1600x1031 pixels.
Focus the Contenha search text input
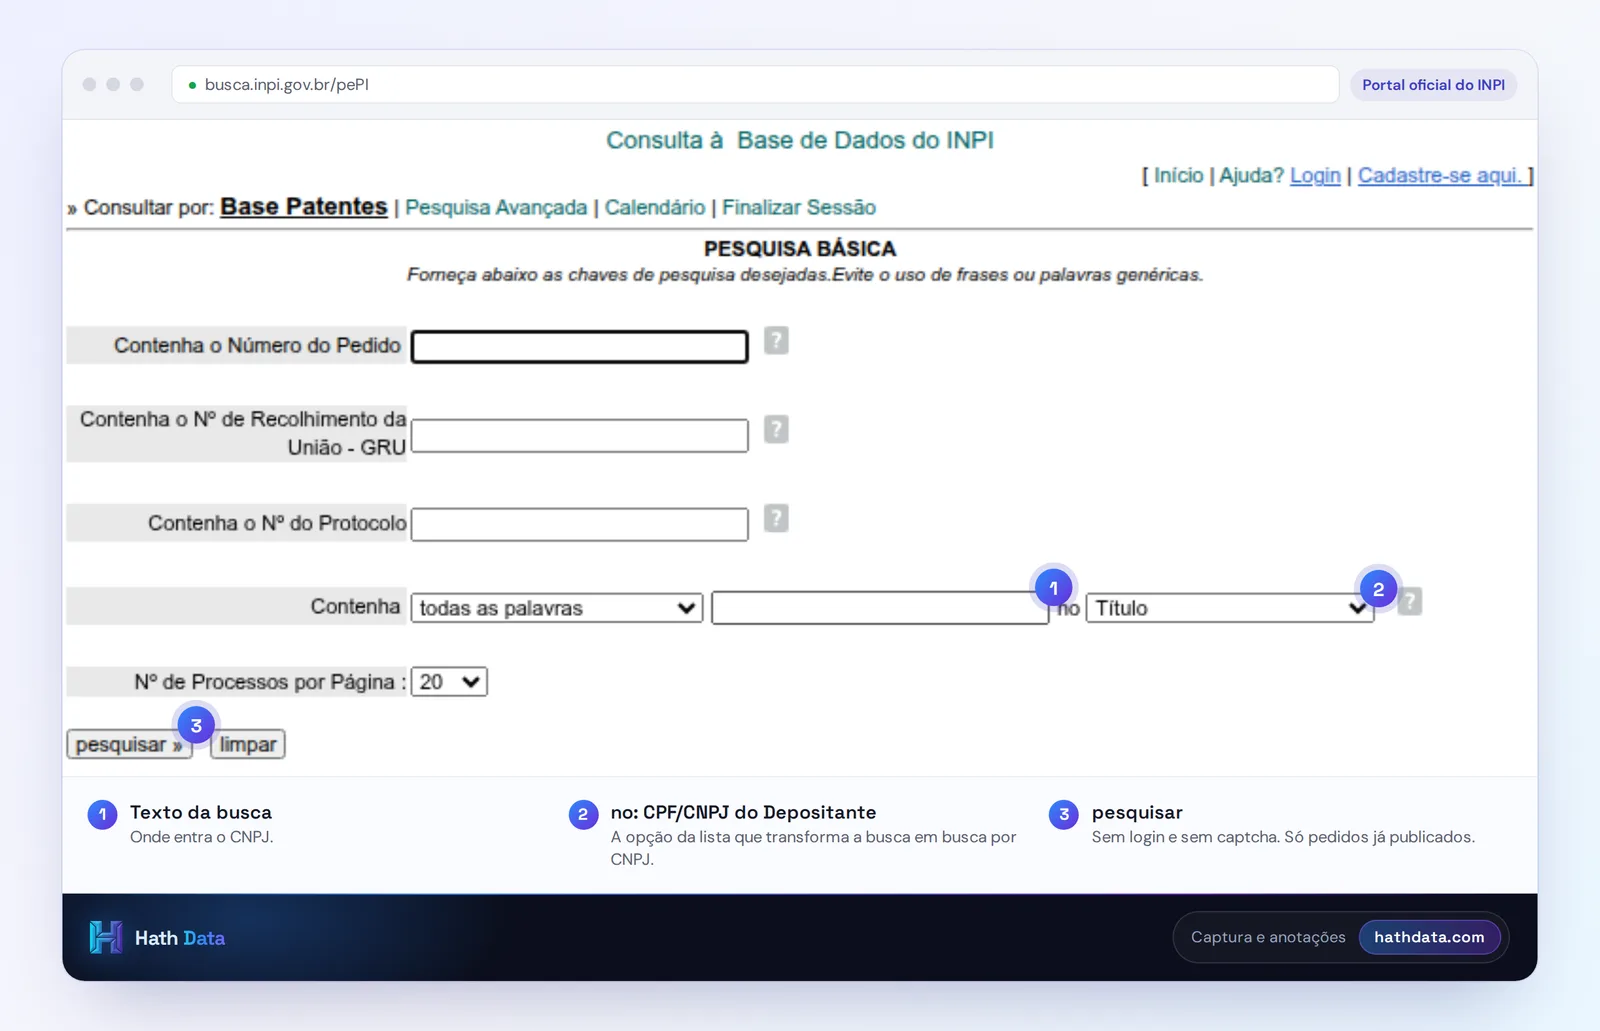click(x=880, y=608)
